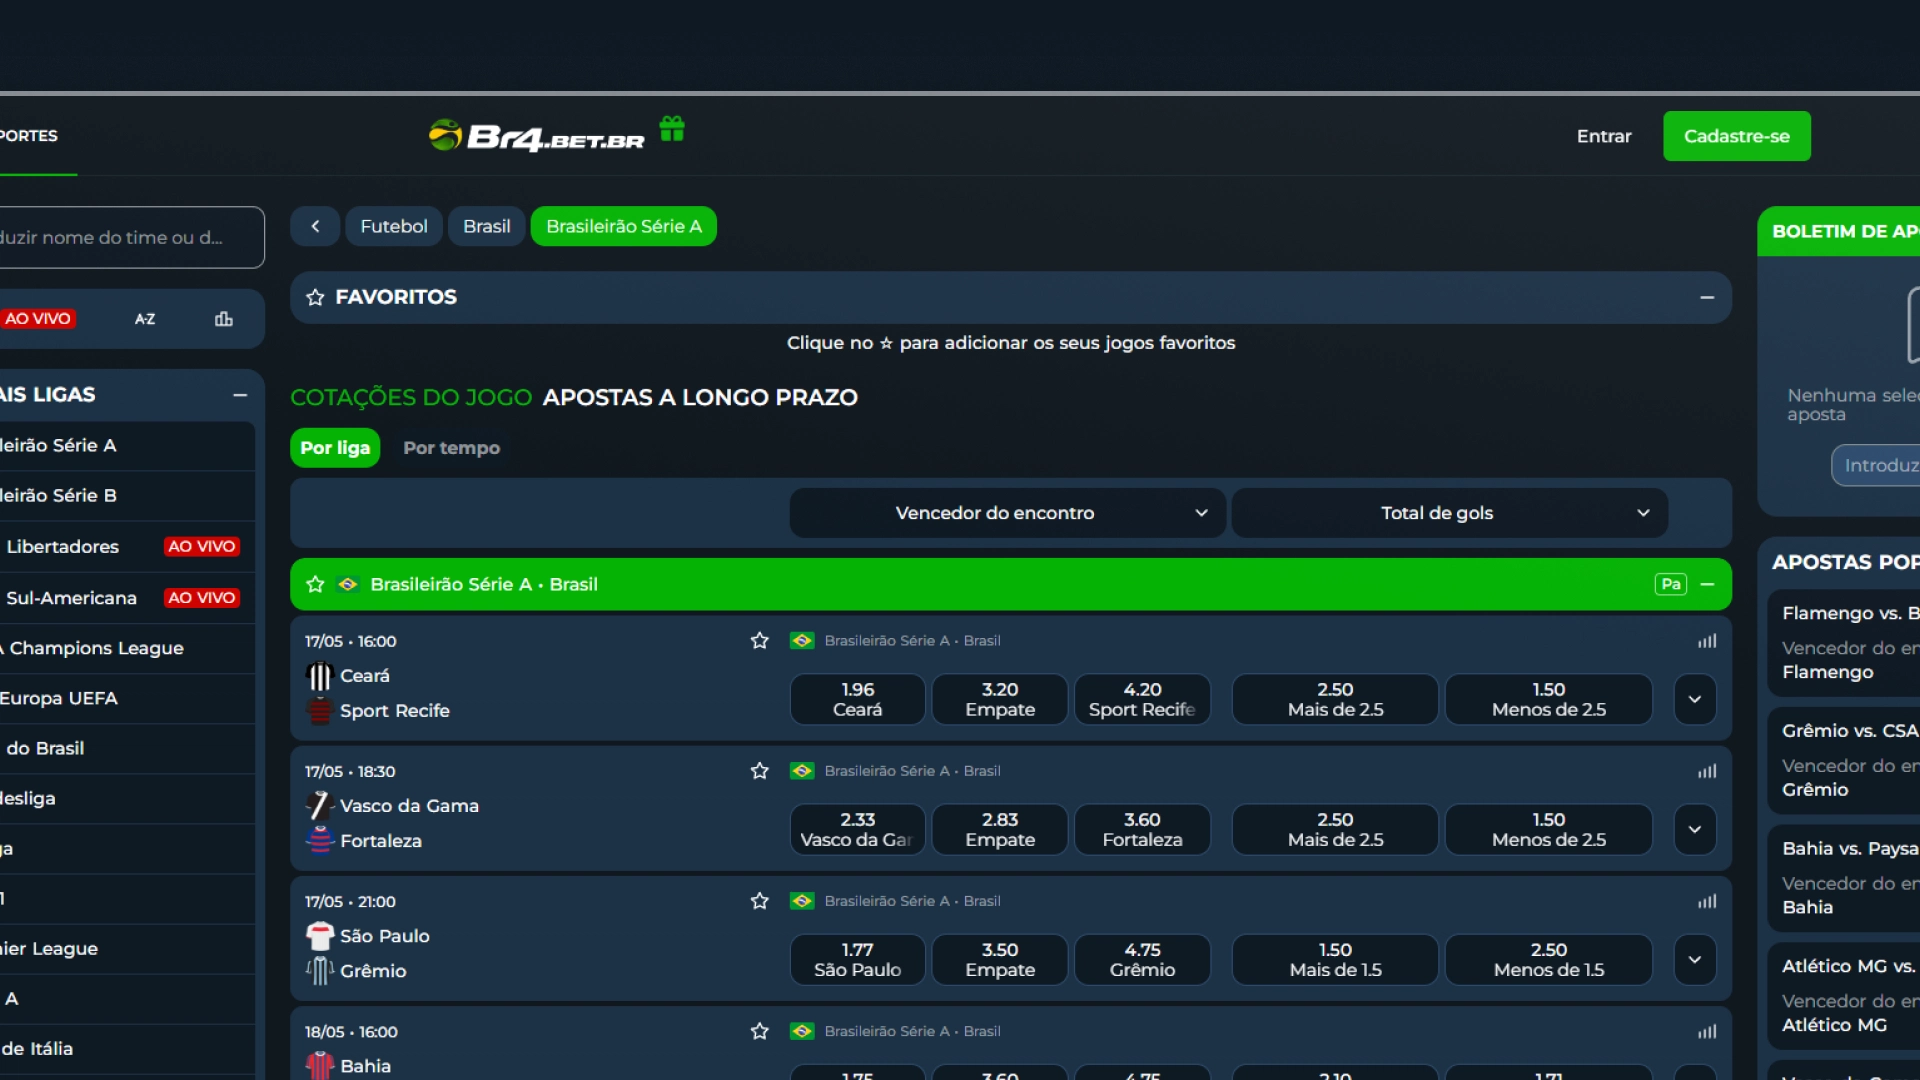Favorite the Brasileirão Série A league header star
This screenshot has width=1920, height=1080.
(315, 584)
